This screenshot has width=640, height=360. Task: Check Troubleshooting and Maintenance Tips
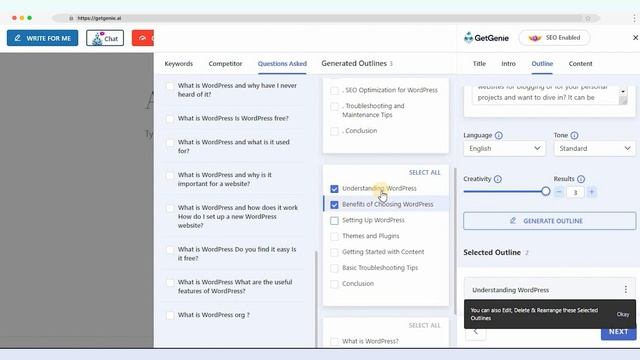tap(334, 107)
